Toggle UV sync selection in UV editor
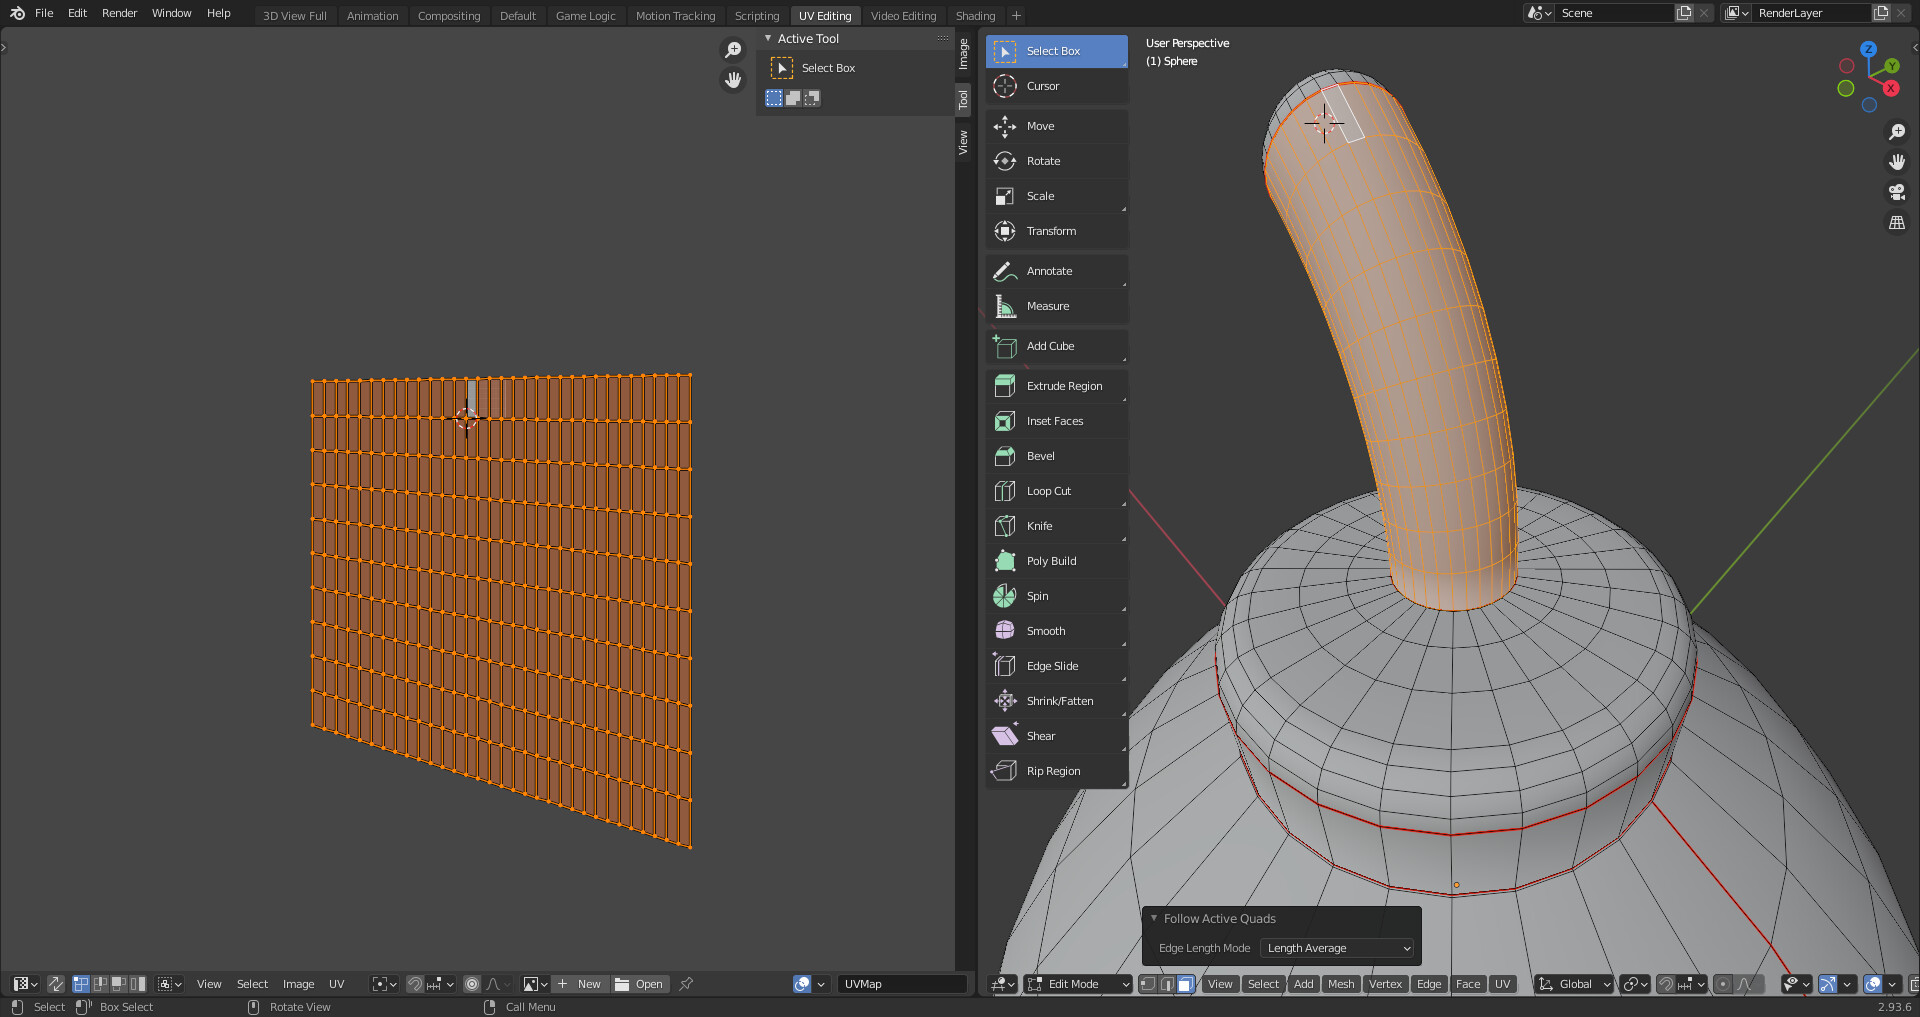Viewport: 1920px width, 1017px height. [56, 984]
